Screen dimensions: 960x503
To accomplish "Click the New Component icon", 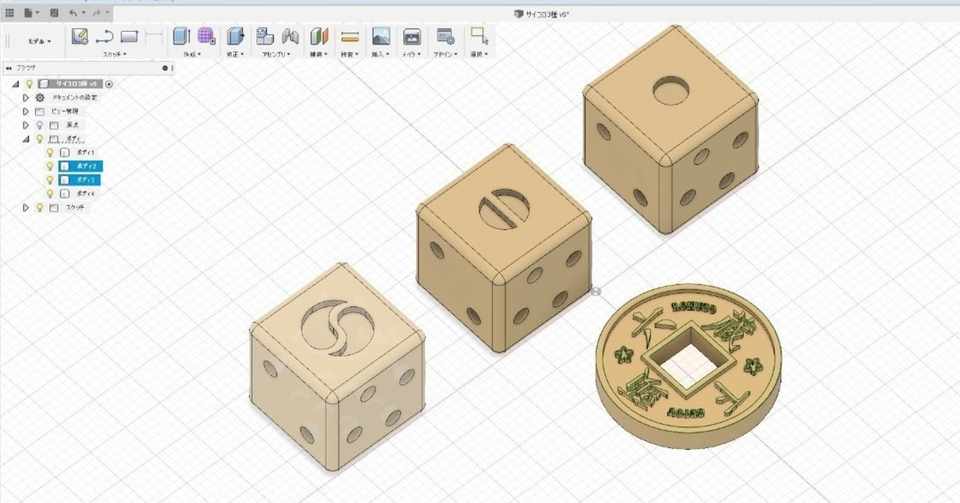I will point(264,37).
